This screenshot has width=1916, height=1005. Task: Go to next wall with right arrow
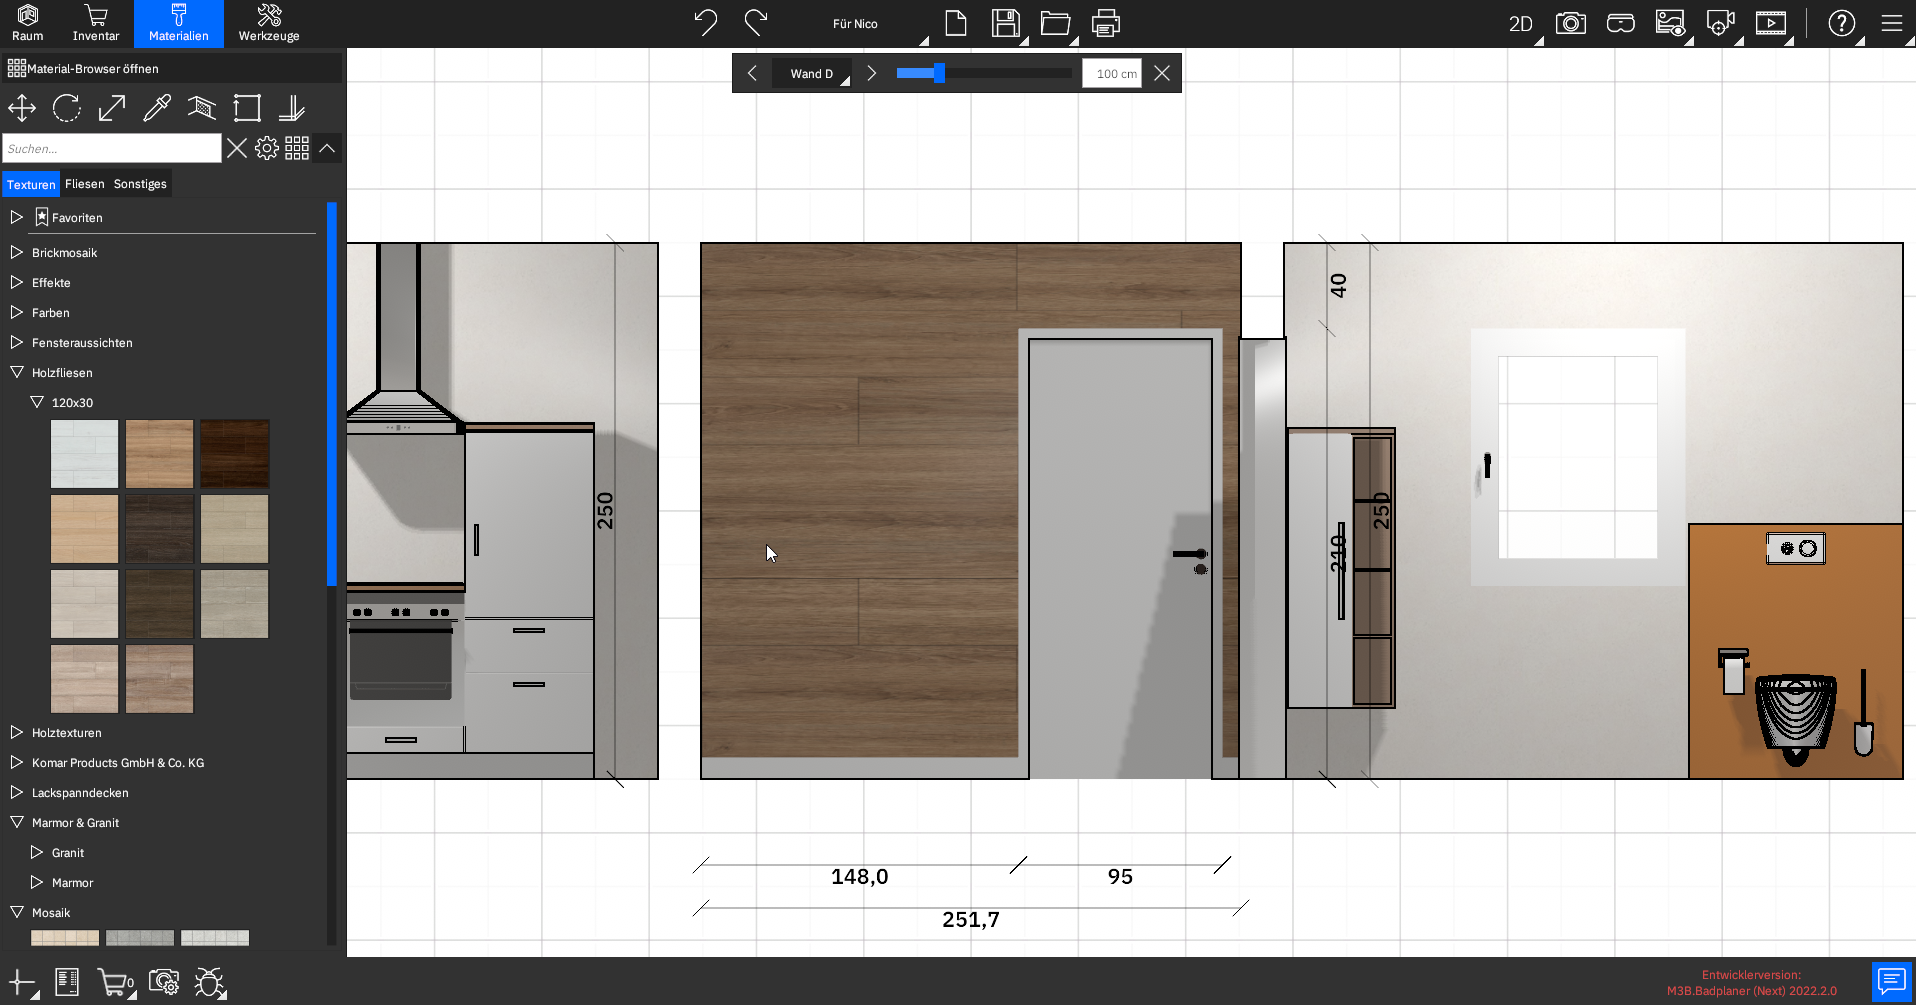point(872,73)
